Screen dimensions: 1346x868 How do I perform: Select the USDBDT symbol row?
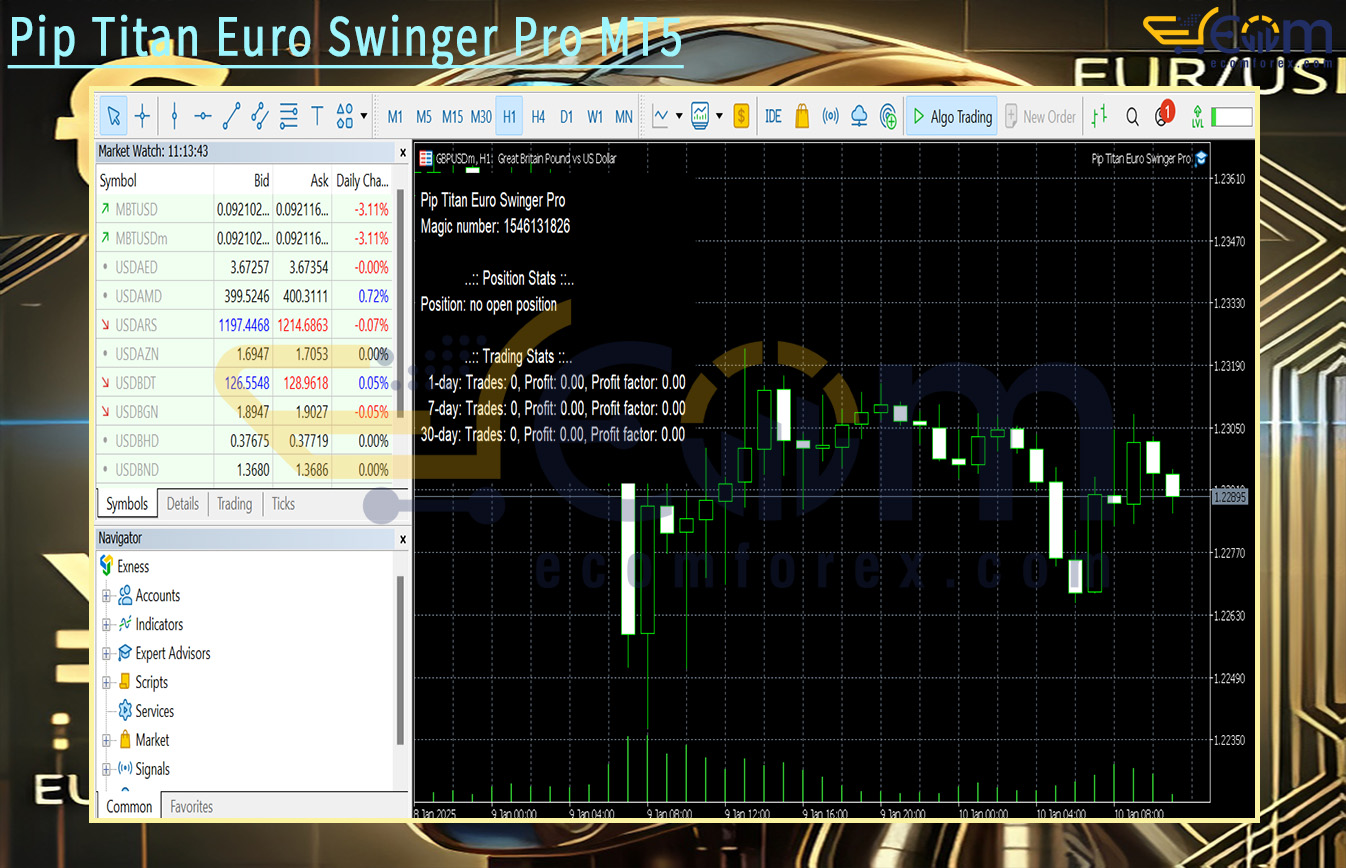[244, 384]
